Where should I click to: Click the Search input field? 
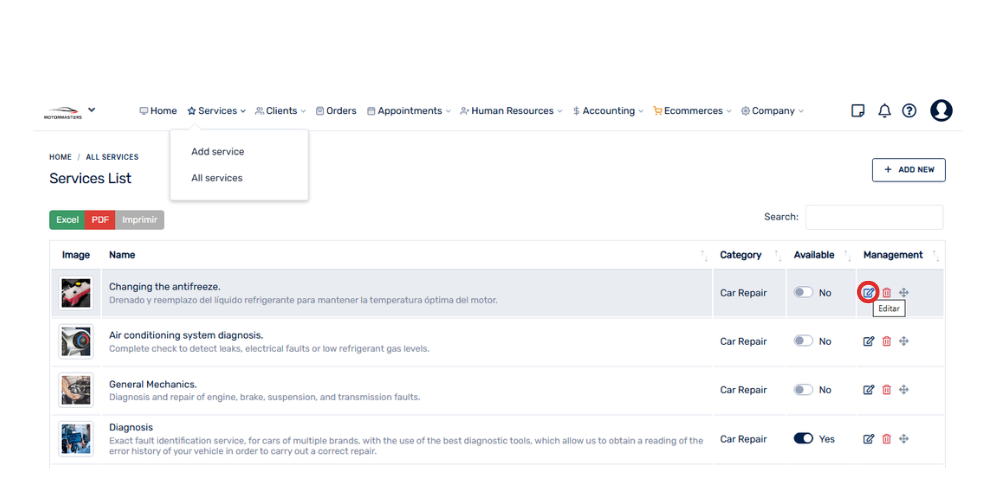click(x=873, y=217)
